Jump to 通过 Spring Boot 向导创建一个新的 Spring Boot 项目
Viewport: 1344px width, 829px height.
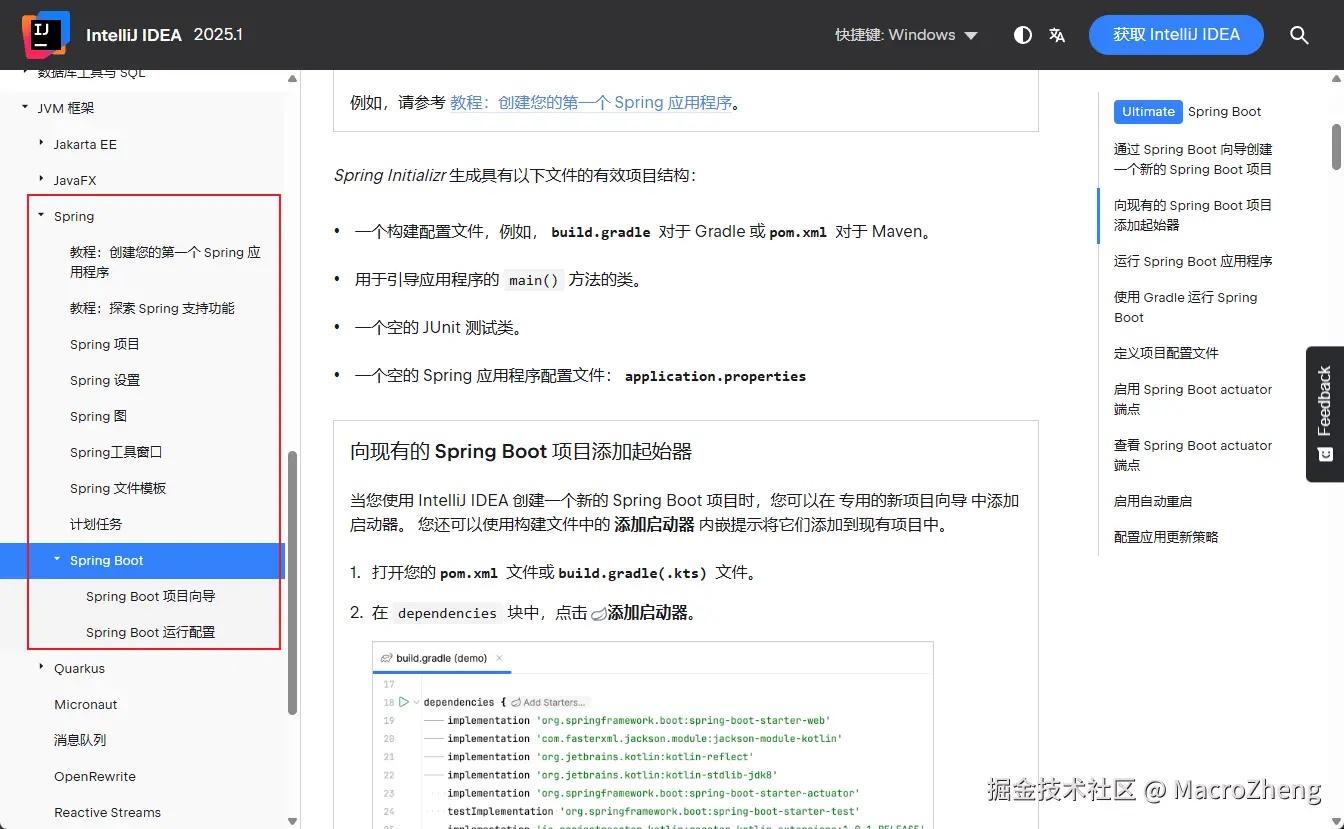1193,159
